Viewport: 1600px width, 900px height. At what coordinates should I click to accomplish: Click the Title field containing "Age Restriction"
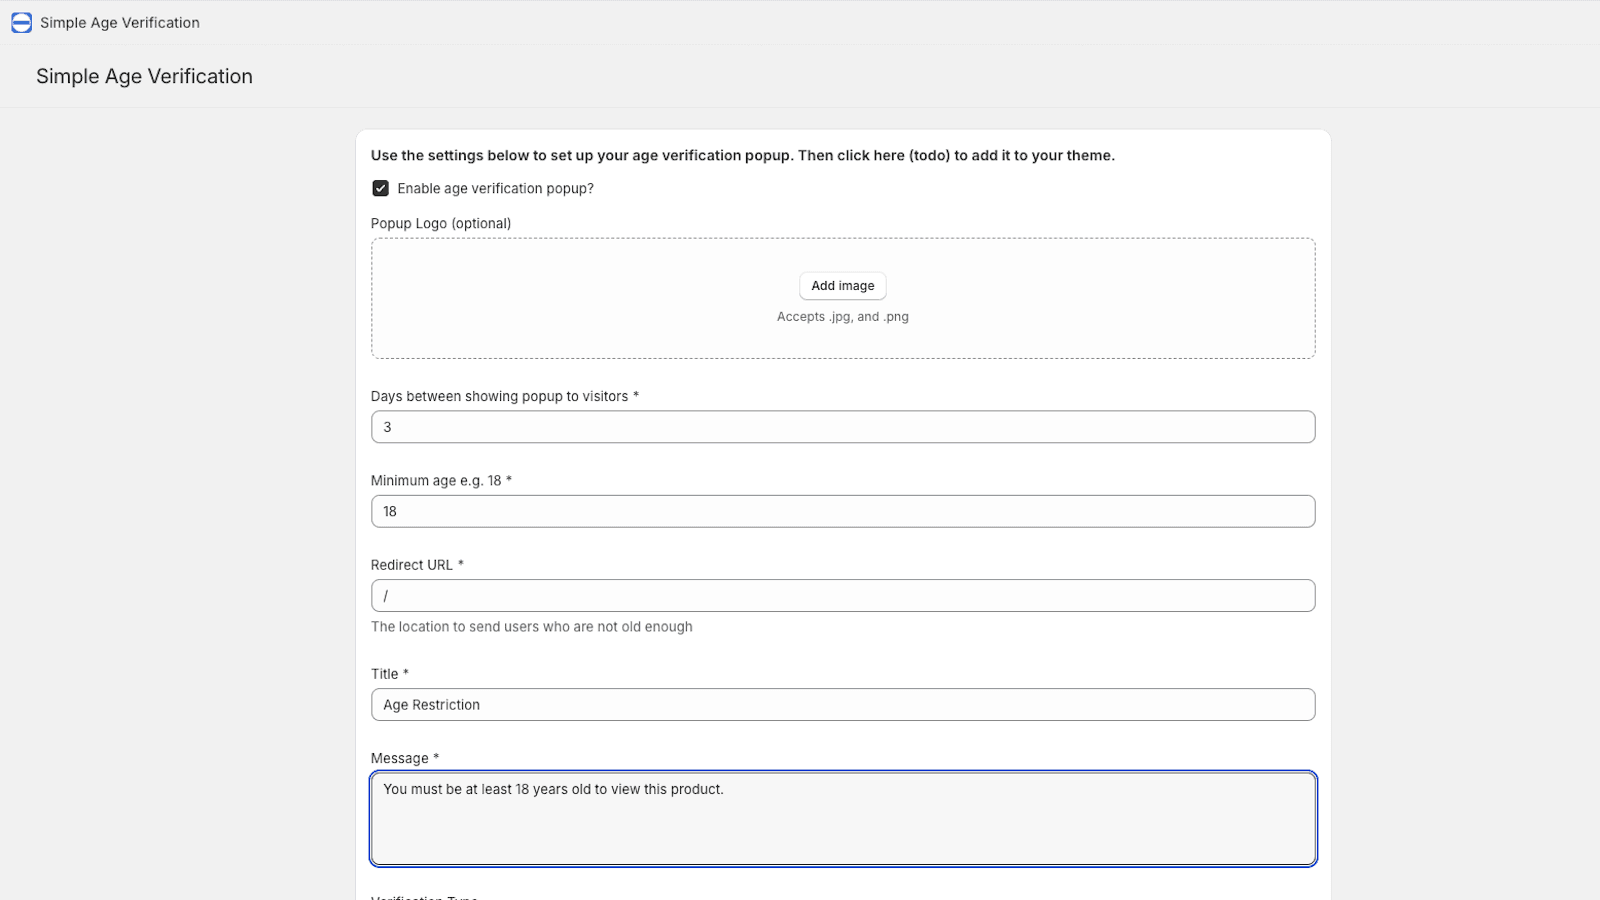(x=843, y=704)
